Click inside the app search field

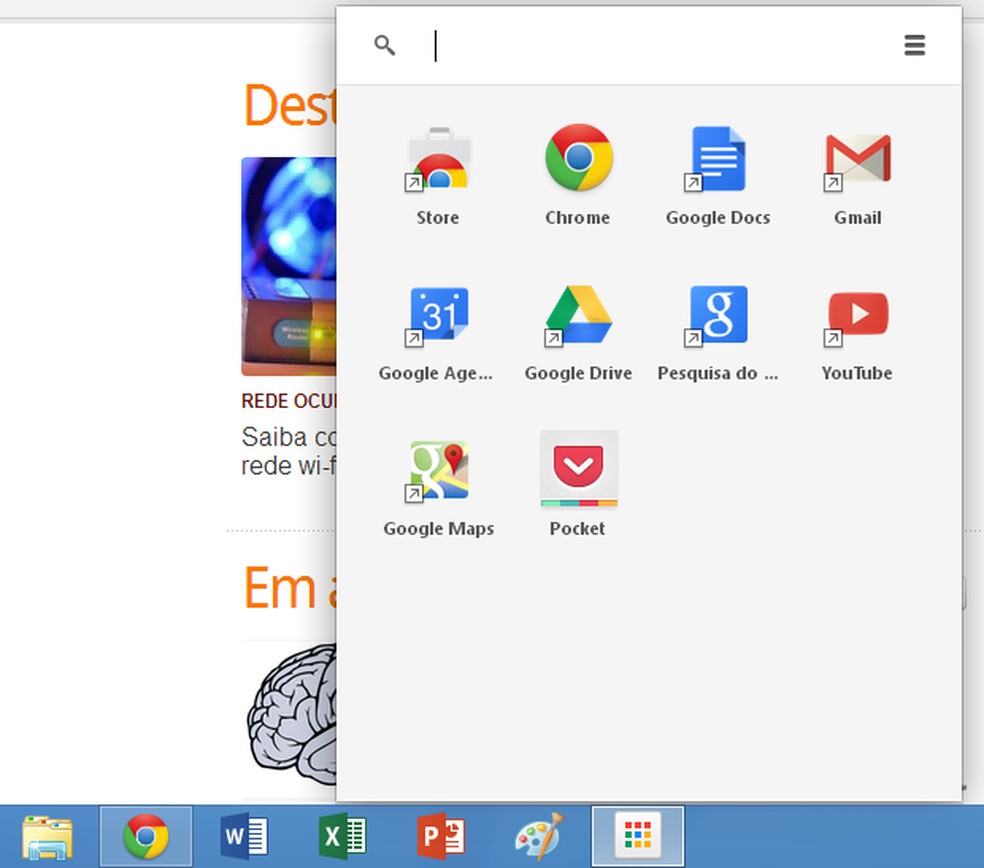tap(600, 45)
